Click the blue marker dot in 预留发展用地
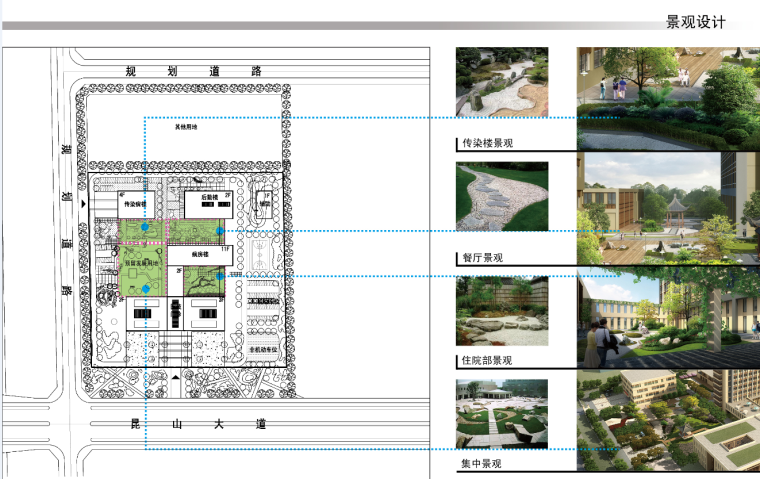The height and width of the screenshot is (479, 760). click(146, 290)
